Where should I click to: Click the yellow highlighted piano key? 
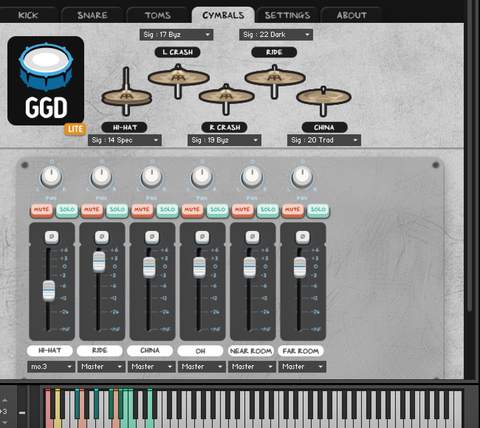[58, 409]
